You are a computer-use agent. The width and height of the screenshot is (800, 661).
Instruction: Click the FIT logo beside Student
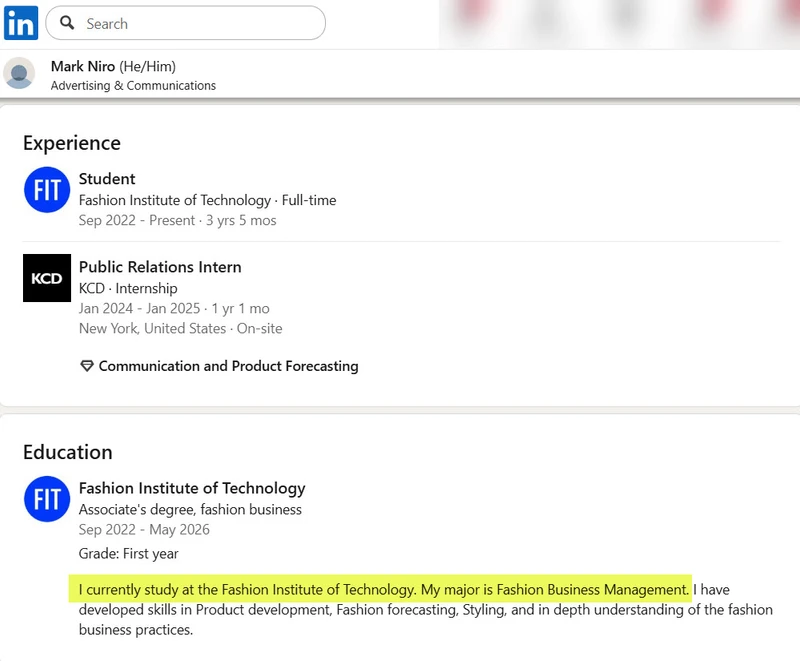(x=47, y=190)
